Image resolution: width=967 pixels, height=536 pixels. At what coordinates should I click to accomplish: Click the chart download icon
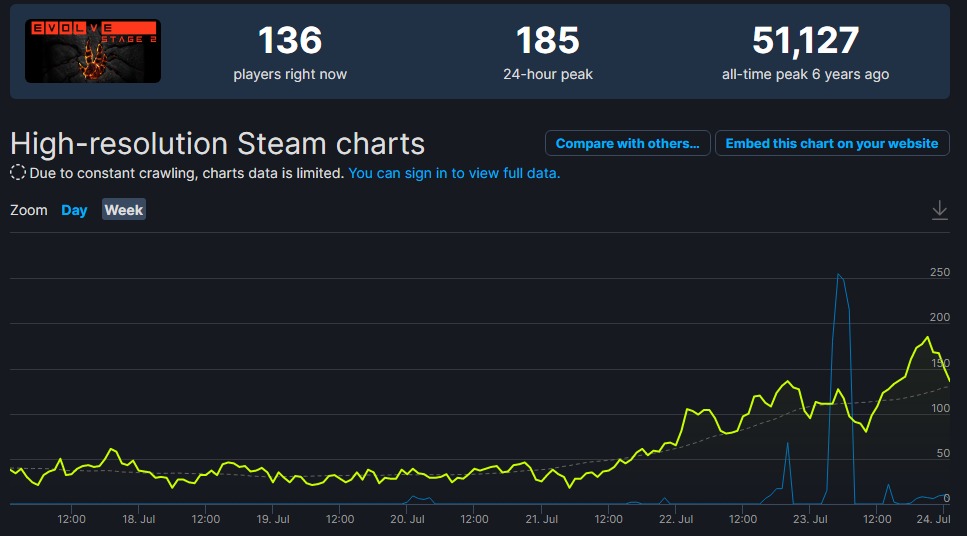point(939,210)
